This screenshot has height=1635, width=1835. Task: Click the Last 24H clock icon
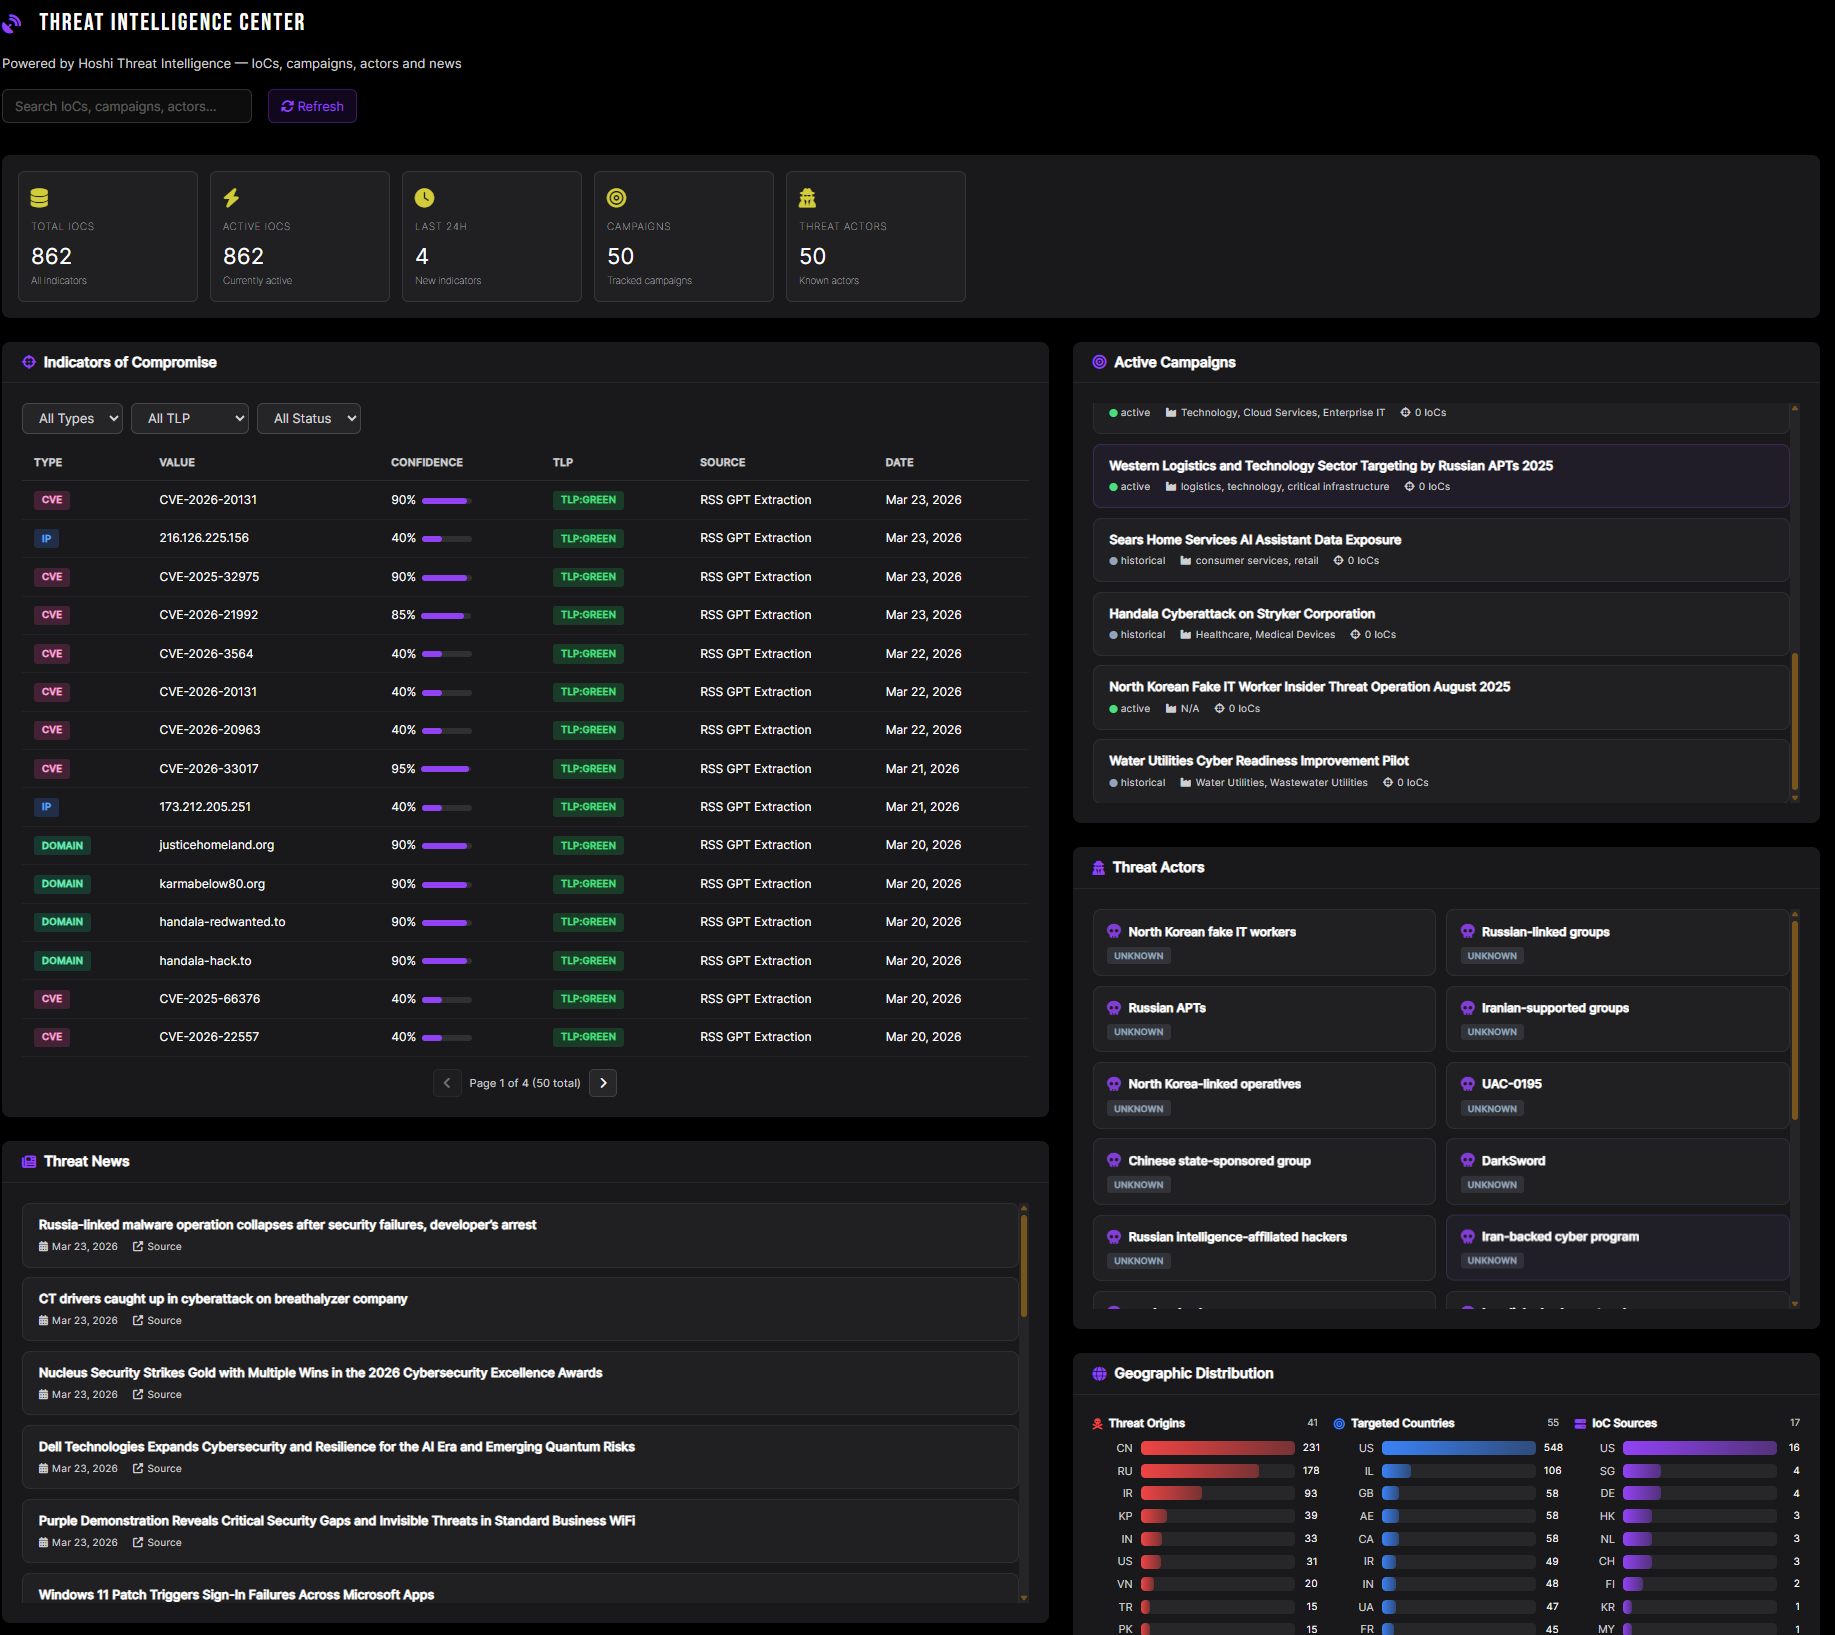pos(424,198)
